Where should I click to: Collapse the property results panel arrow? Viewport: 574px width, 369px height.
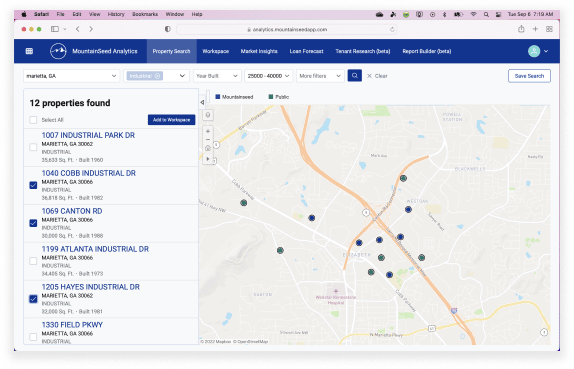202,102
